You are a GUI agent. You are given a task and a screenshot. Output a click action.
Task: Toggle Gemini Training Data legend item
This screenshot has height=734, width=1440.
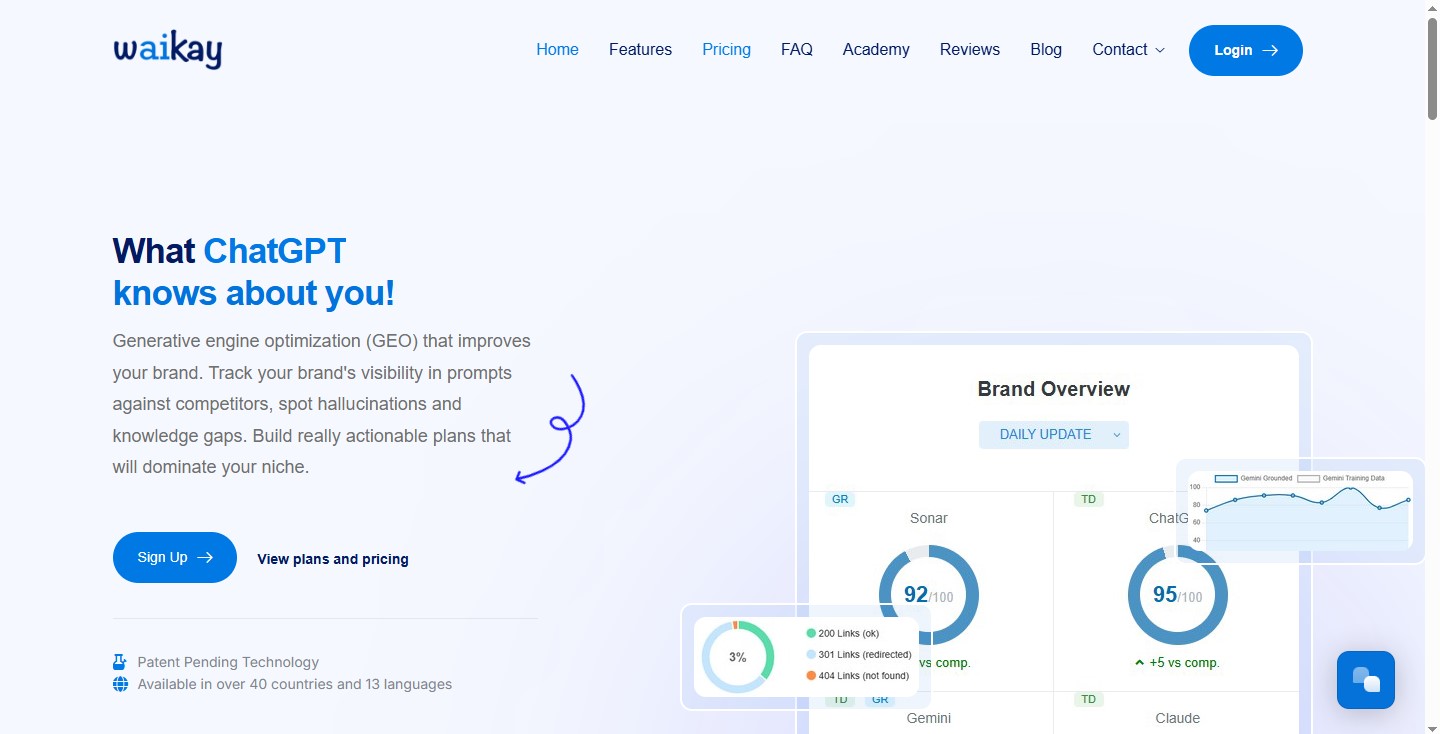[1340, 478]
